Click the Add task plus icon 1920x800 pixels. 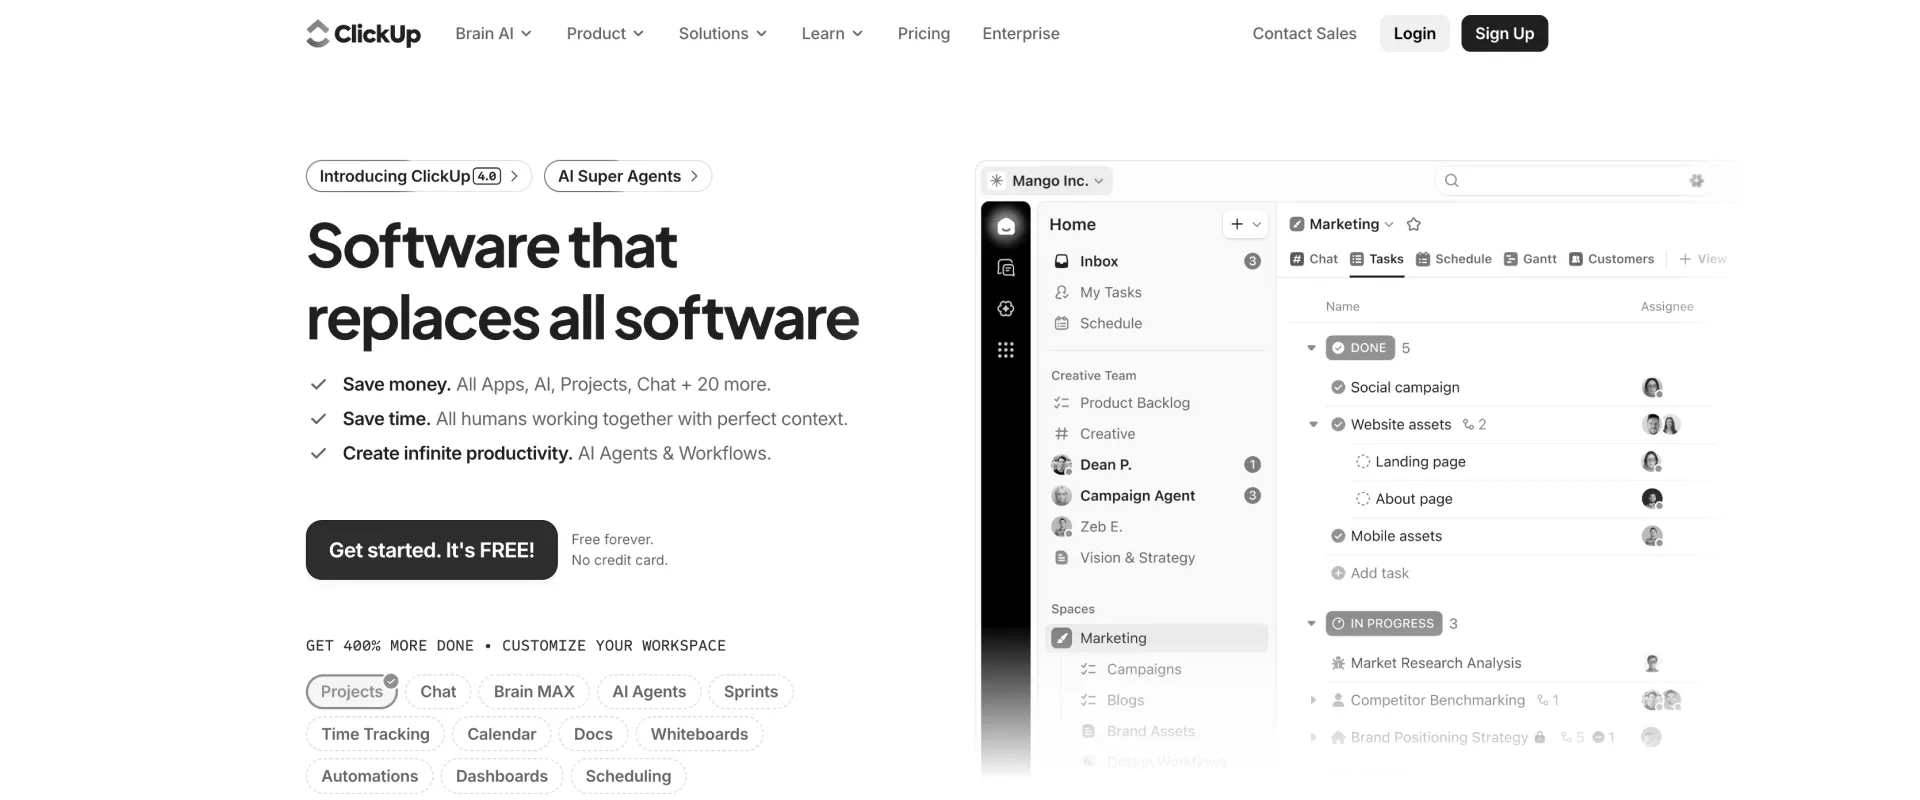click(1338, 573)
